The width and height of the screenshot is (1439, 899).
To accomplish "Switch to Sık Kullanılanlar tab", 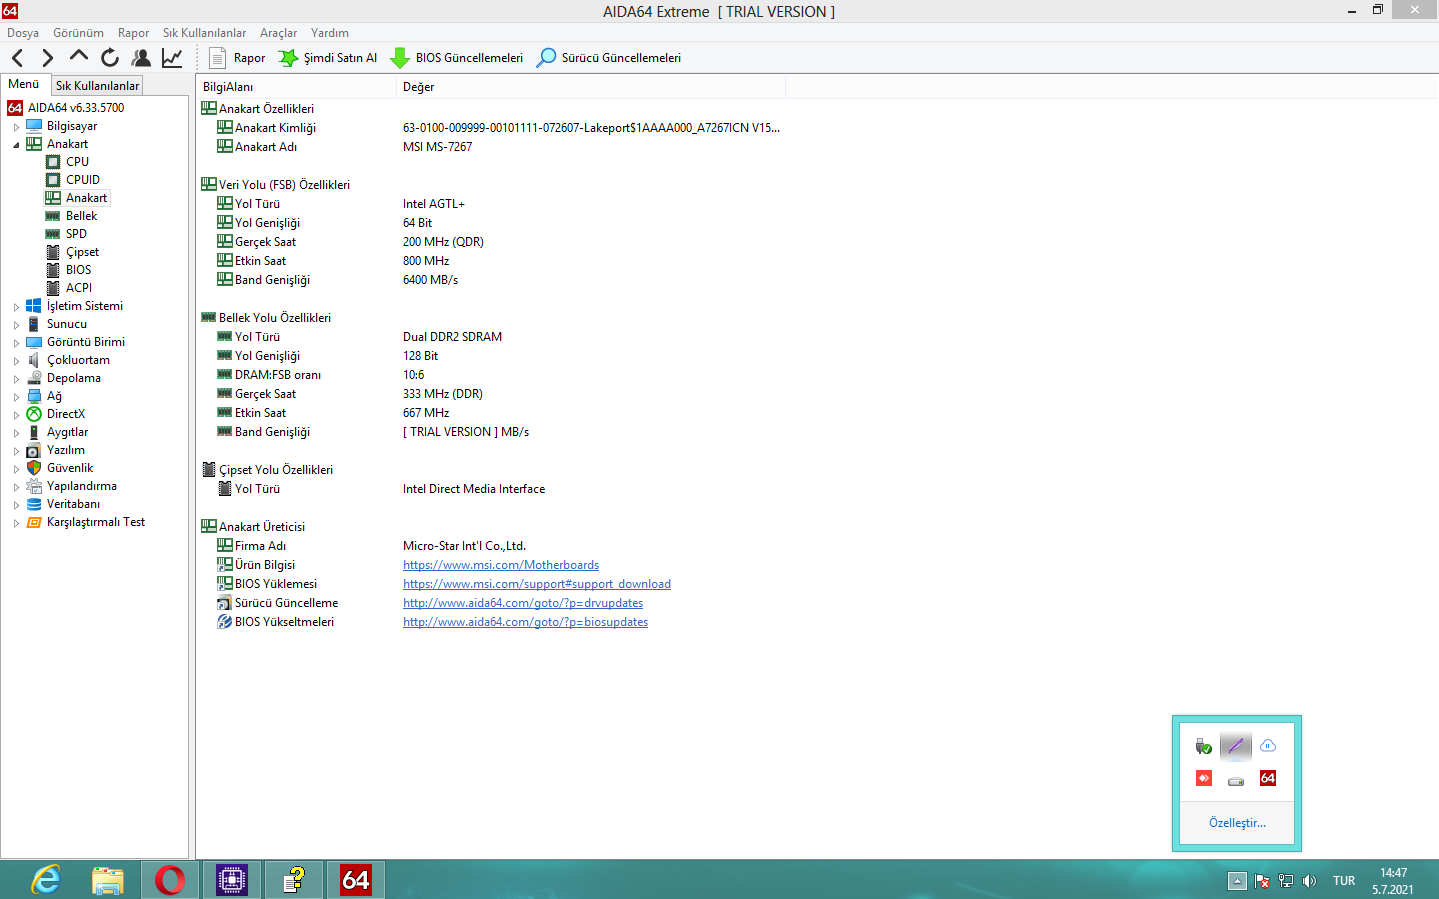I will tap(97, 86).
